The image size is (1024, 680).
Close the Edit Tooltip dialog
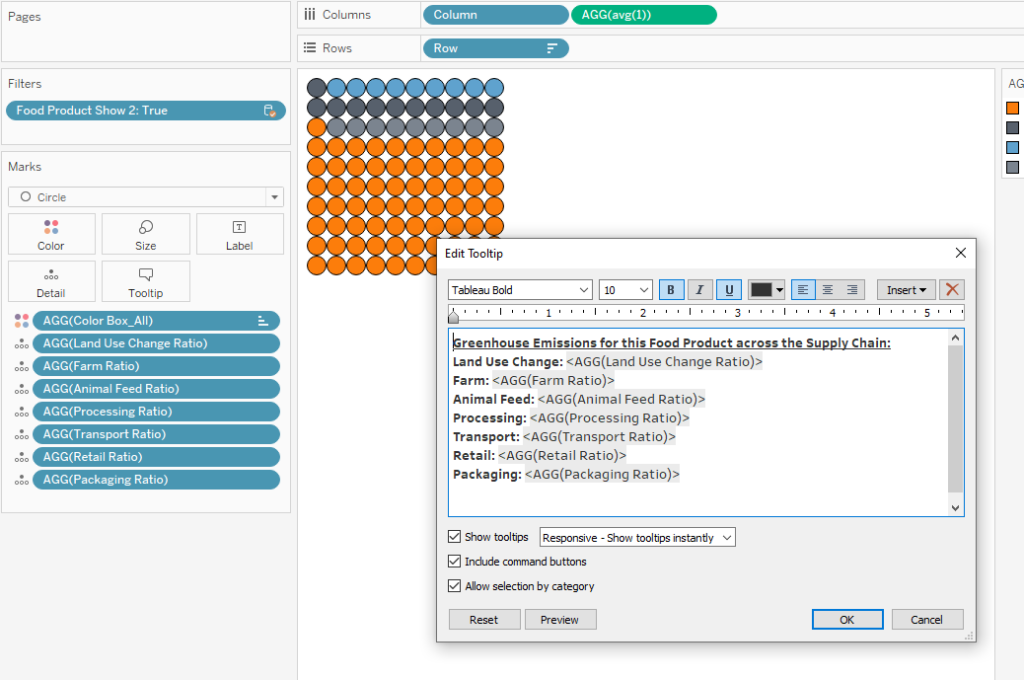(960, 253)
